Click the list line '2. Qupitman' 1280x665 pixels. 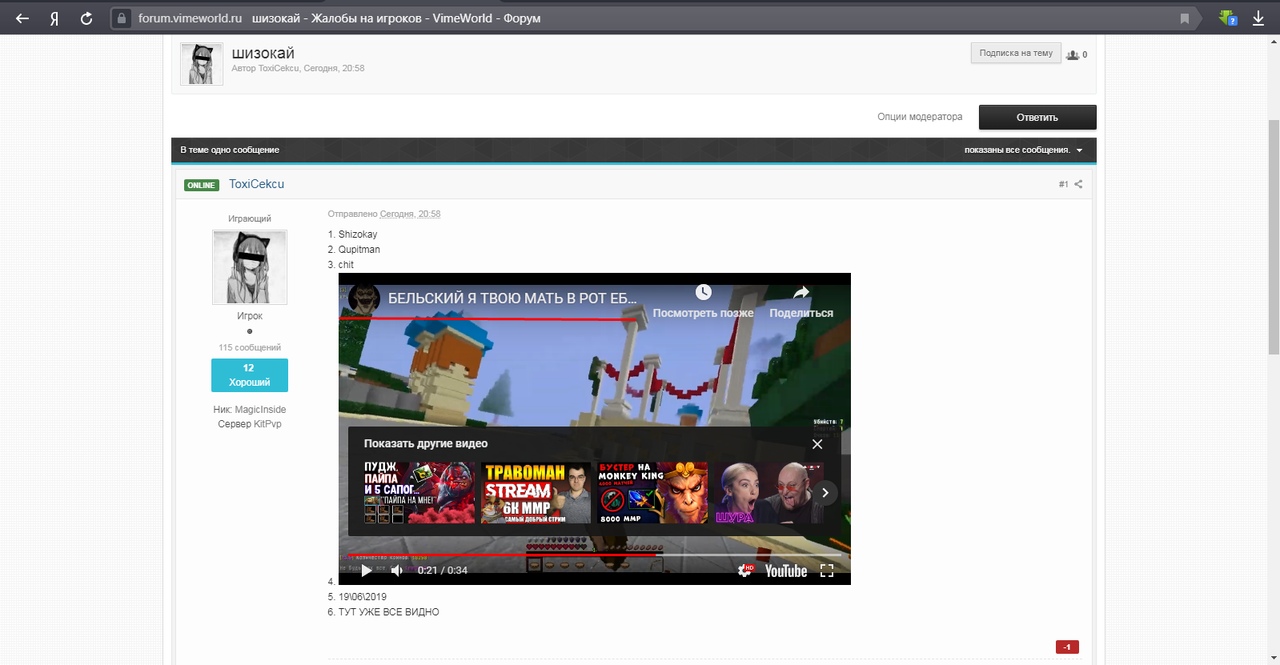354,249
